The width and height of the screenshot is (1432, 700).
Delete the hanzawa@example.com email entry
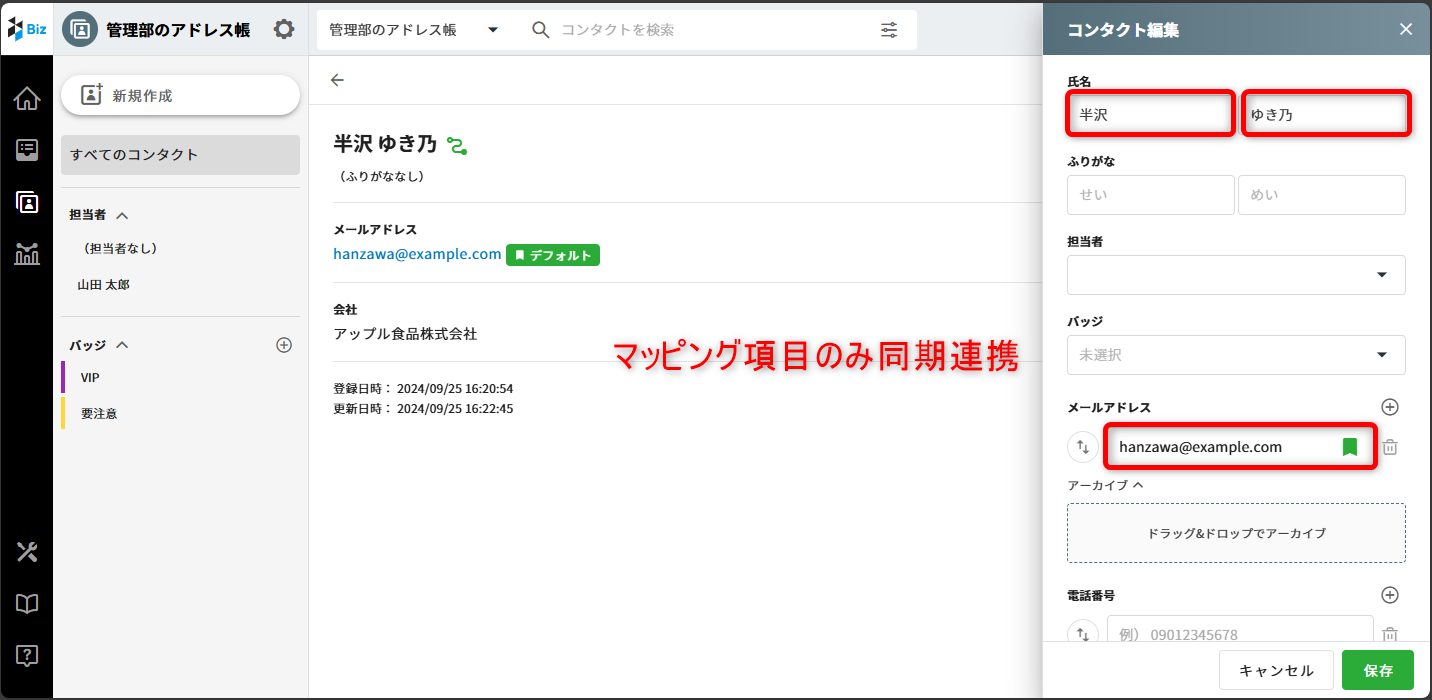(x=1389, y=447)
